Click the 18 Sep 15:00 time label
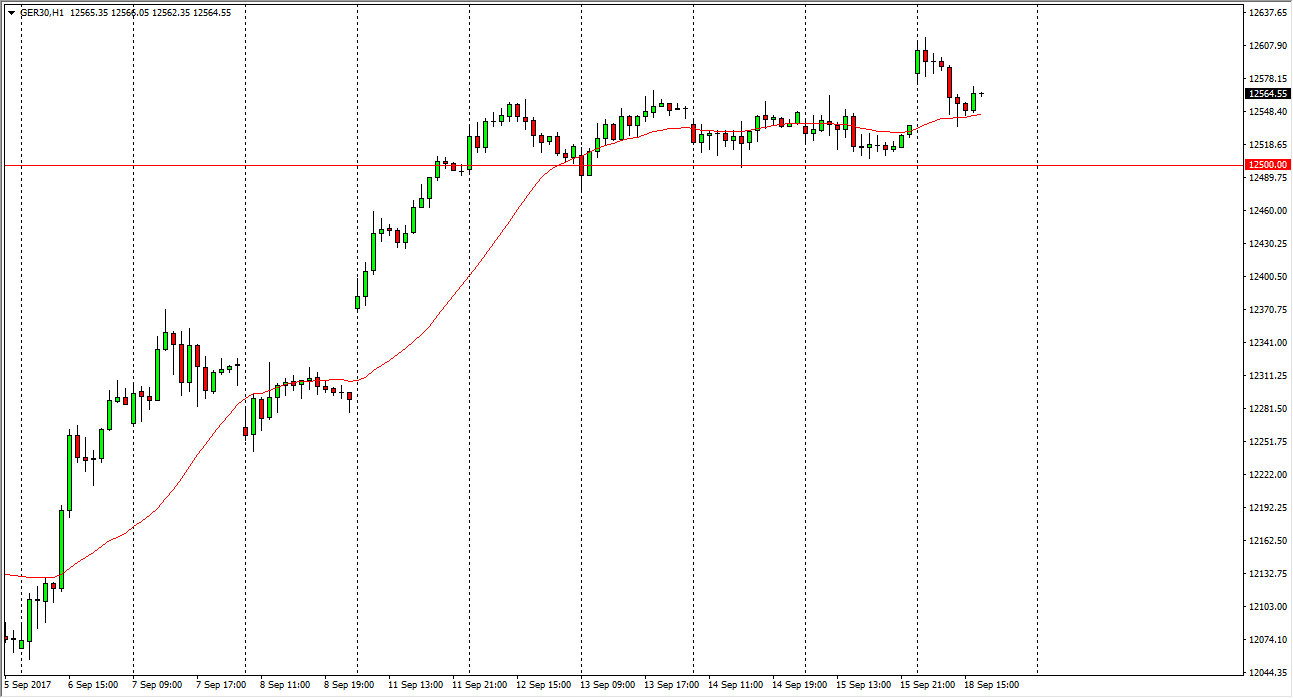1293x698 pixels. pyautogui.click(x=991, y=685)
